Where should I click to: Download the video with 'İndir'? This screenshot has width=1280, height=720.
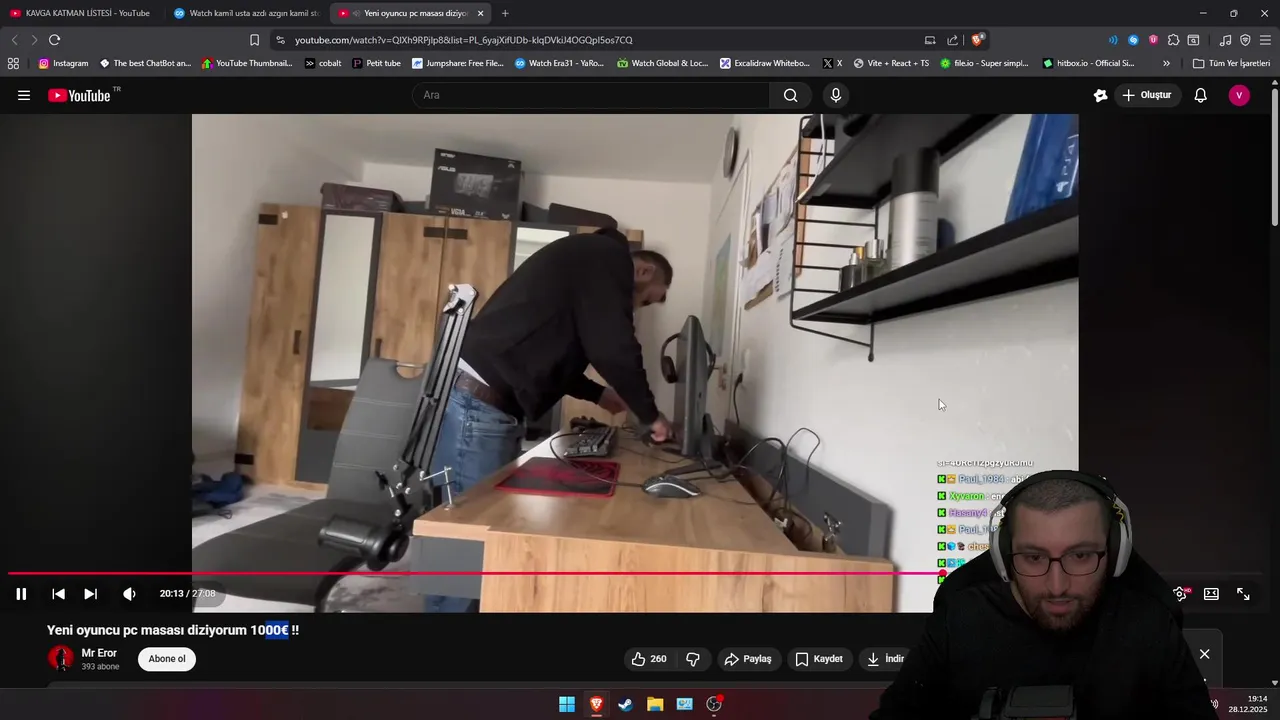click(x=885, y=659)
